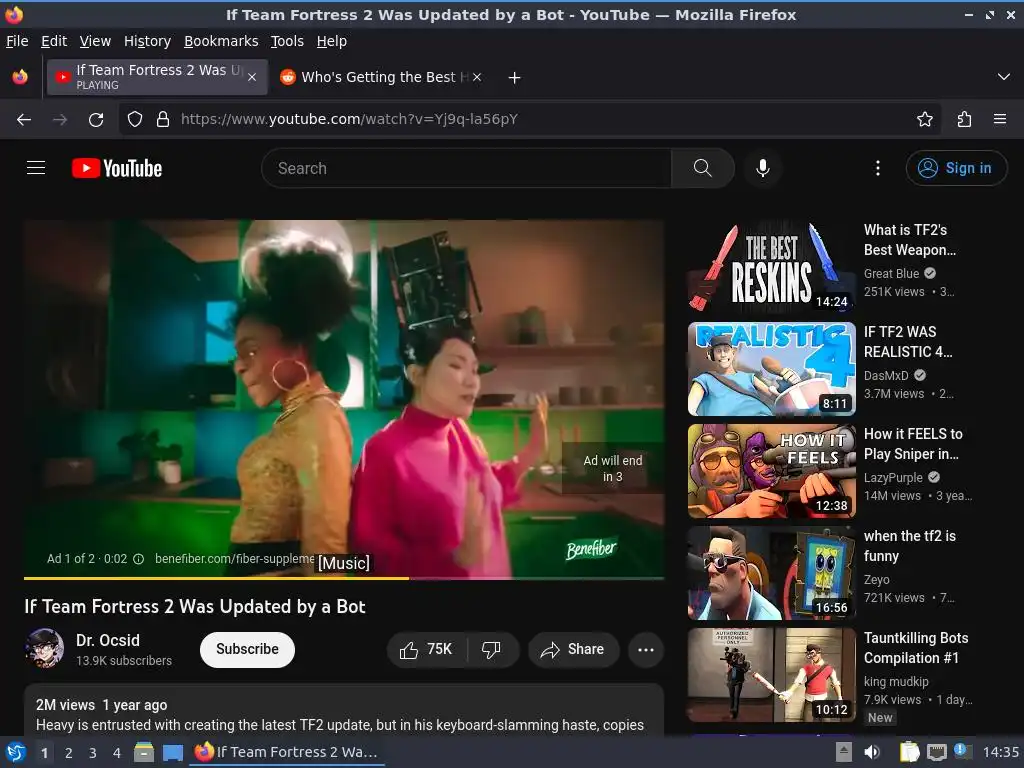This screenshot has width=1024, height=768.
Task: Click the Firefox taskbar window entry
Action: (287, 752)
